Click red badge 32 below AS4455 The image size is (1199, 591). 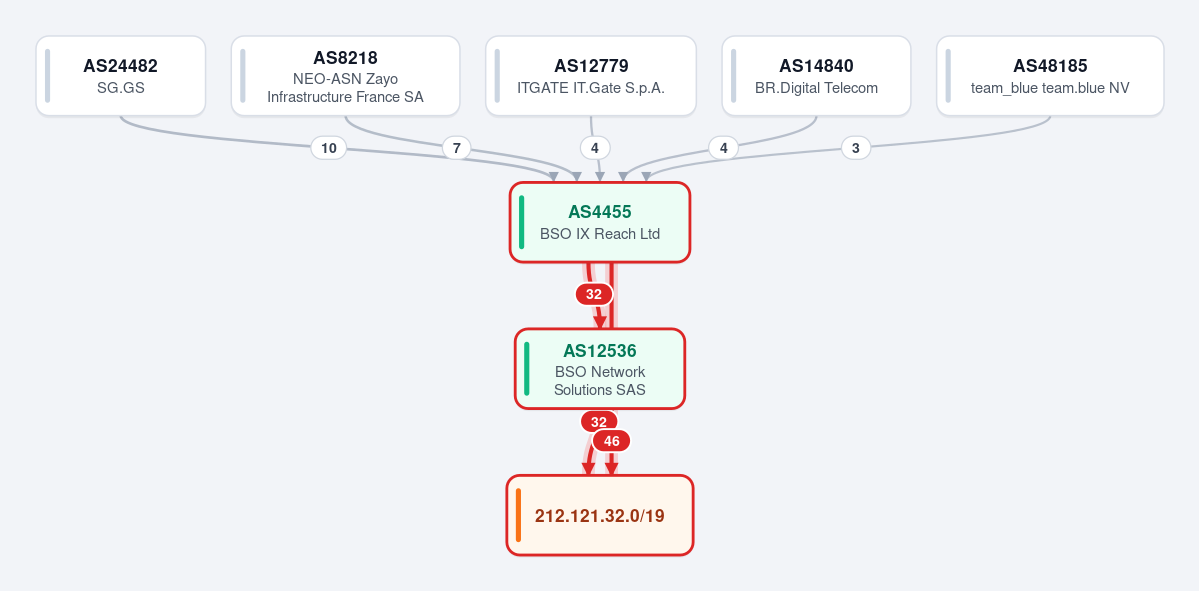click(x=594, y=294)
